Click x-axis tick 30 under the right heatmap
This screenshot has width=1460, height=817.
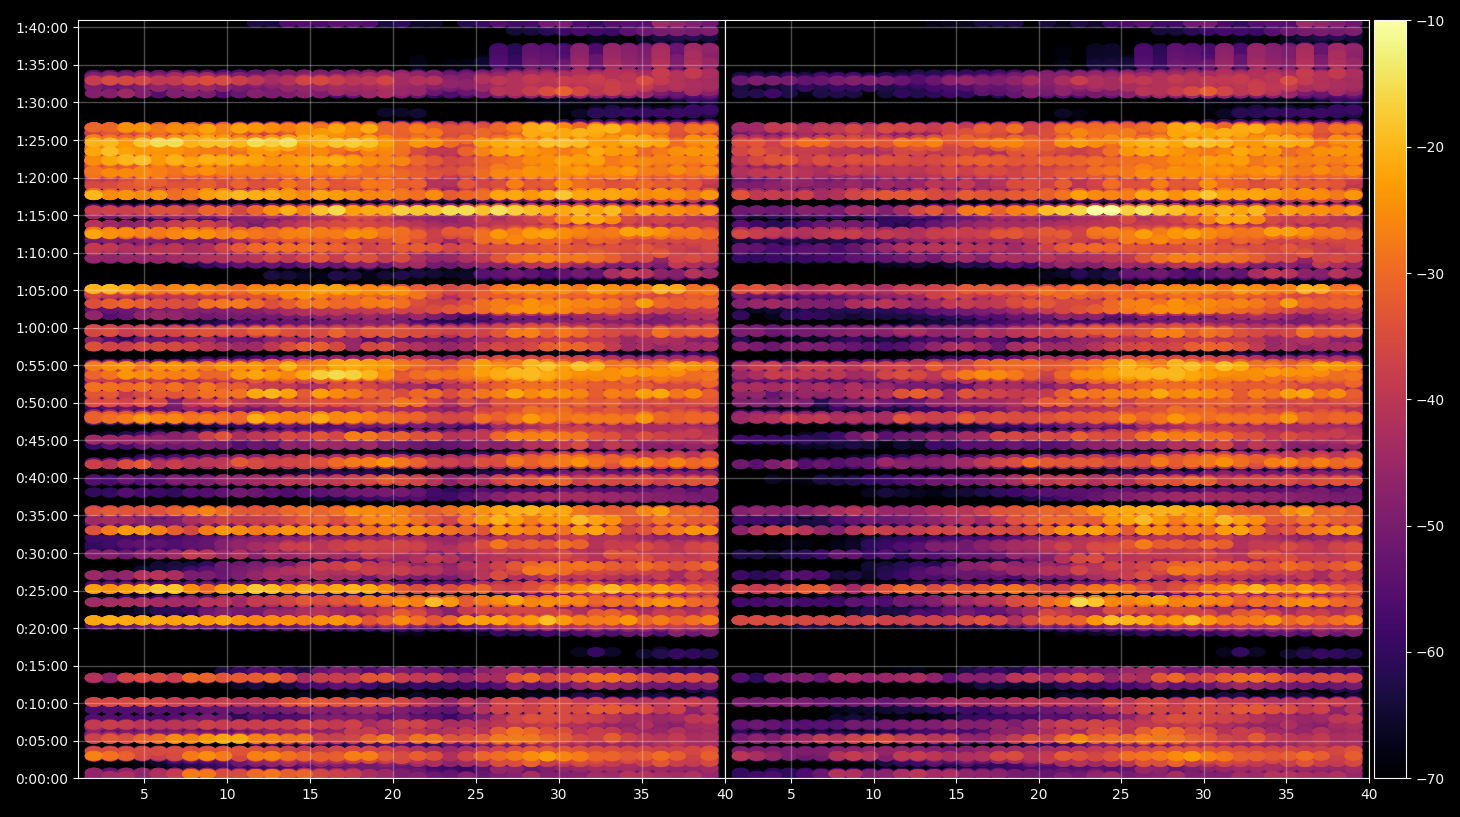pyautogui.click(x=1203, y=795)
